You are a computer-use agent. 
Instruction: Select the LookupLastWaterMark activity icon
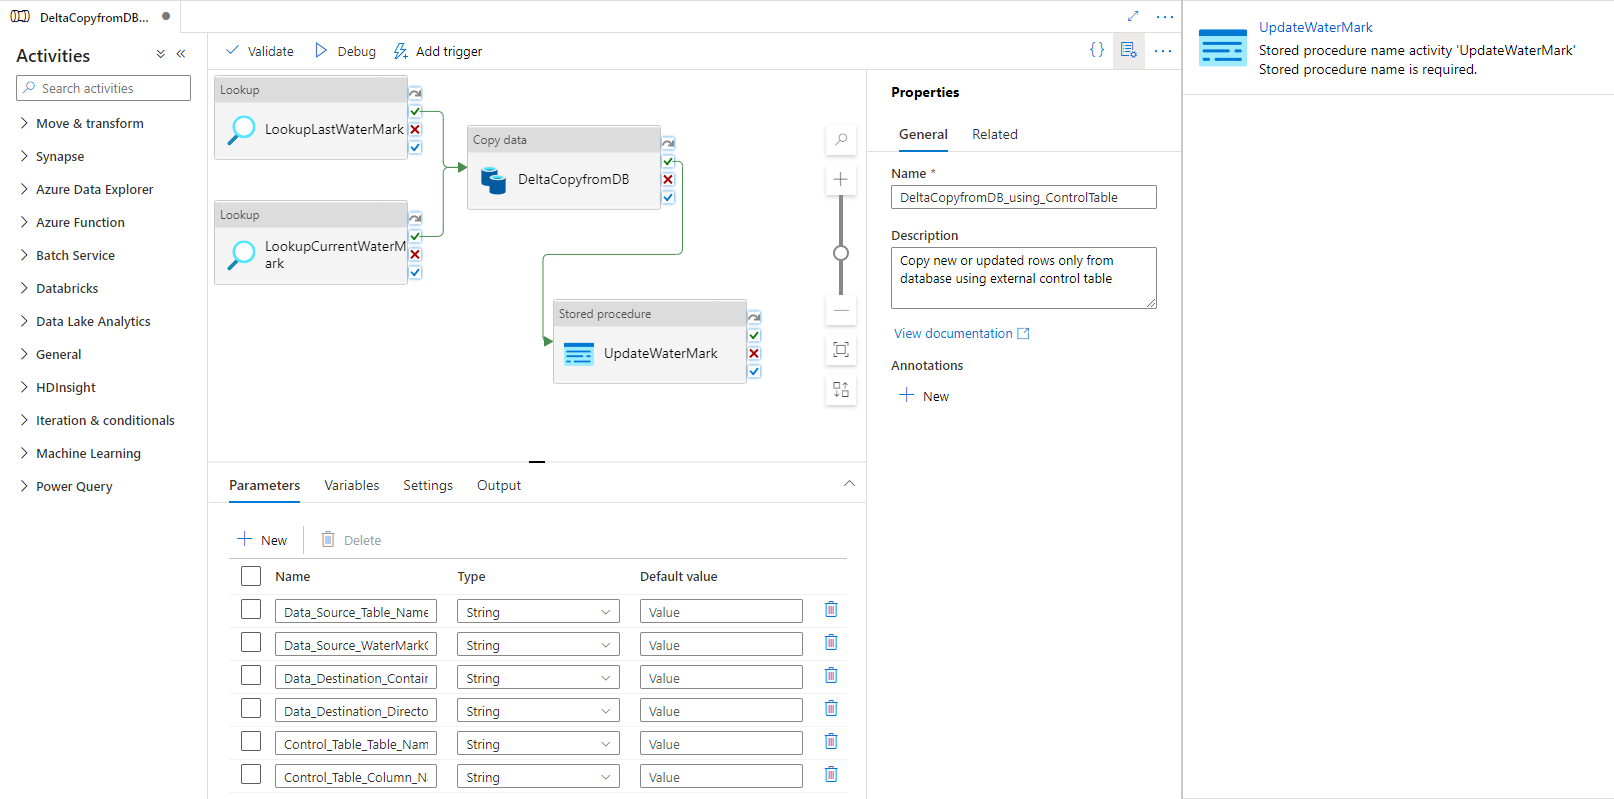point(241,130)
